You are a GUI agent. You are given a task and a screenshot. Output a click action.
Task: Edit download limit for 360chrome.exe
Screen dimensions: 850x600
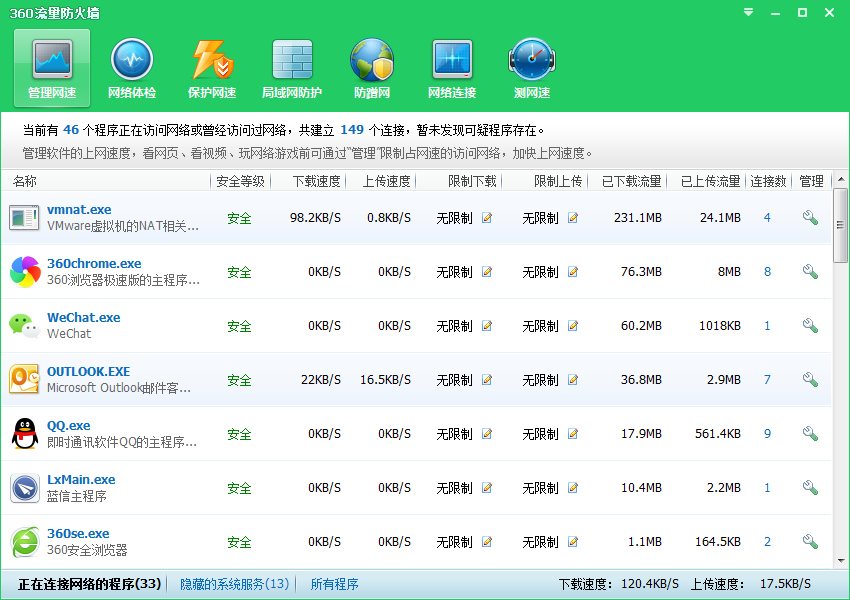[x=487, y=272]
